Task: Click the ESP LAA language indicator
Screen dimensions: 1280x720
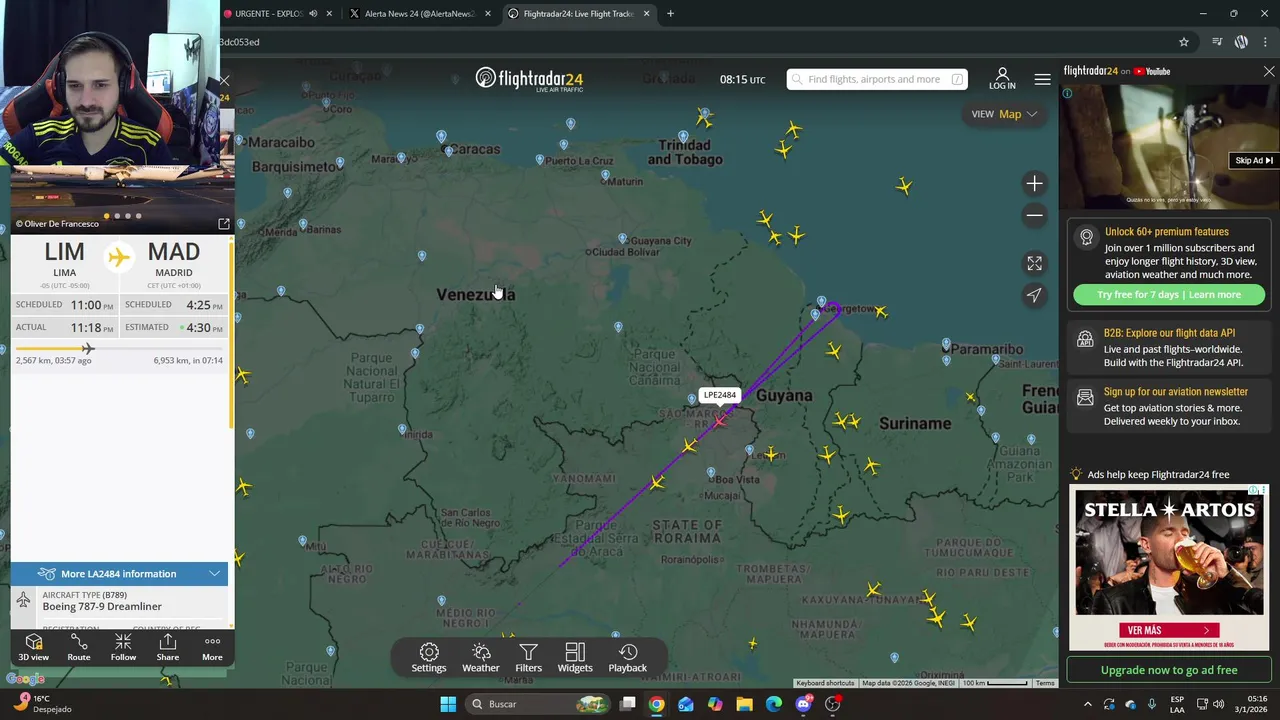Action: 1177,704
